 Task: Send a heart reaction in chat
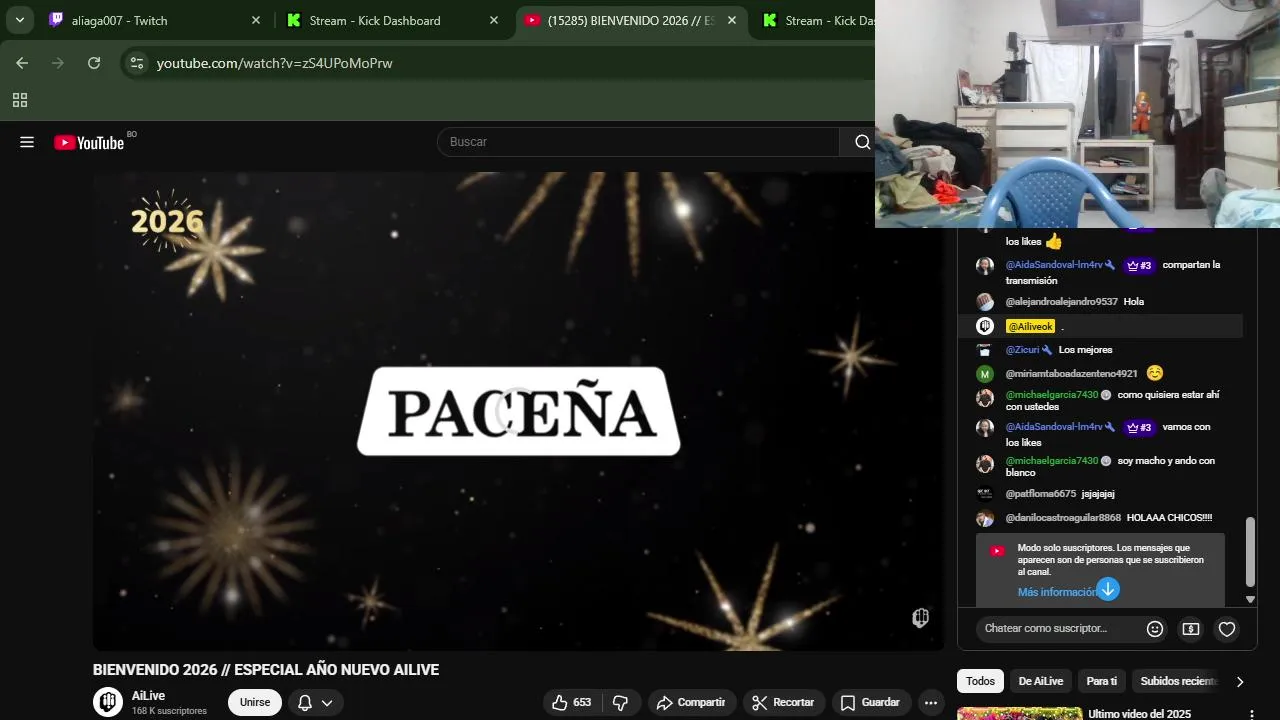1227,629
